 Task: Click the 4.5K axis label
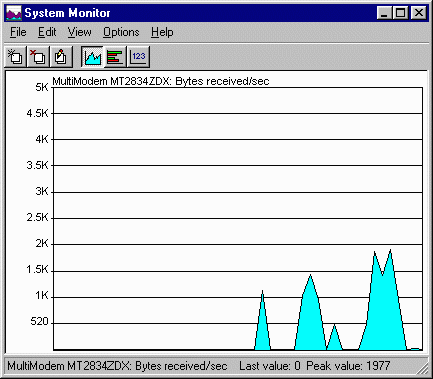pyautogui.click(x=37, y=114)
